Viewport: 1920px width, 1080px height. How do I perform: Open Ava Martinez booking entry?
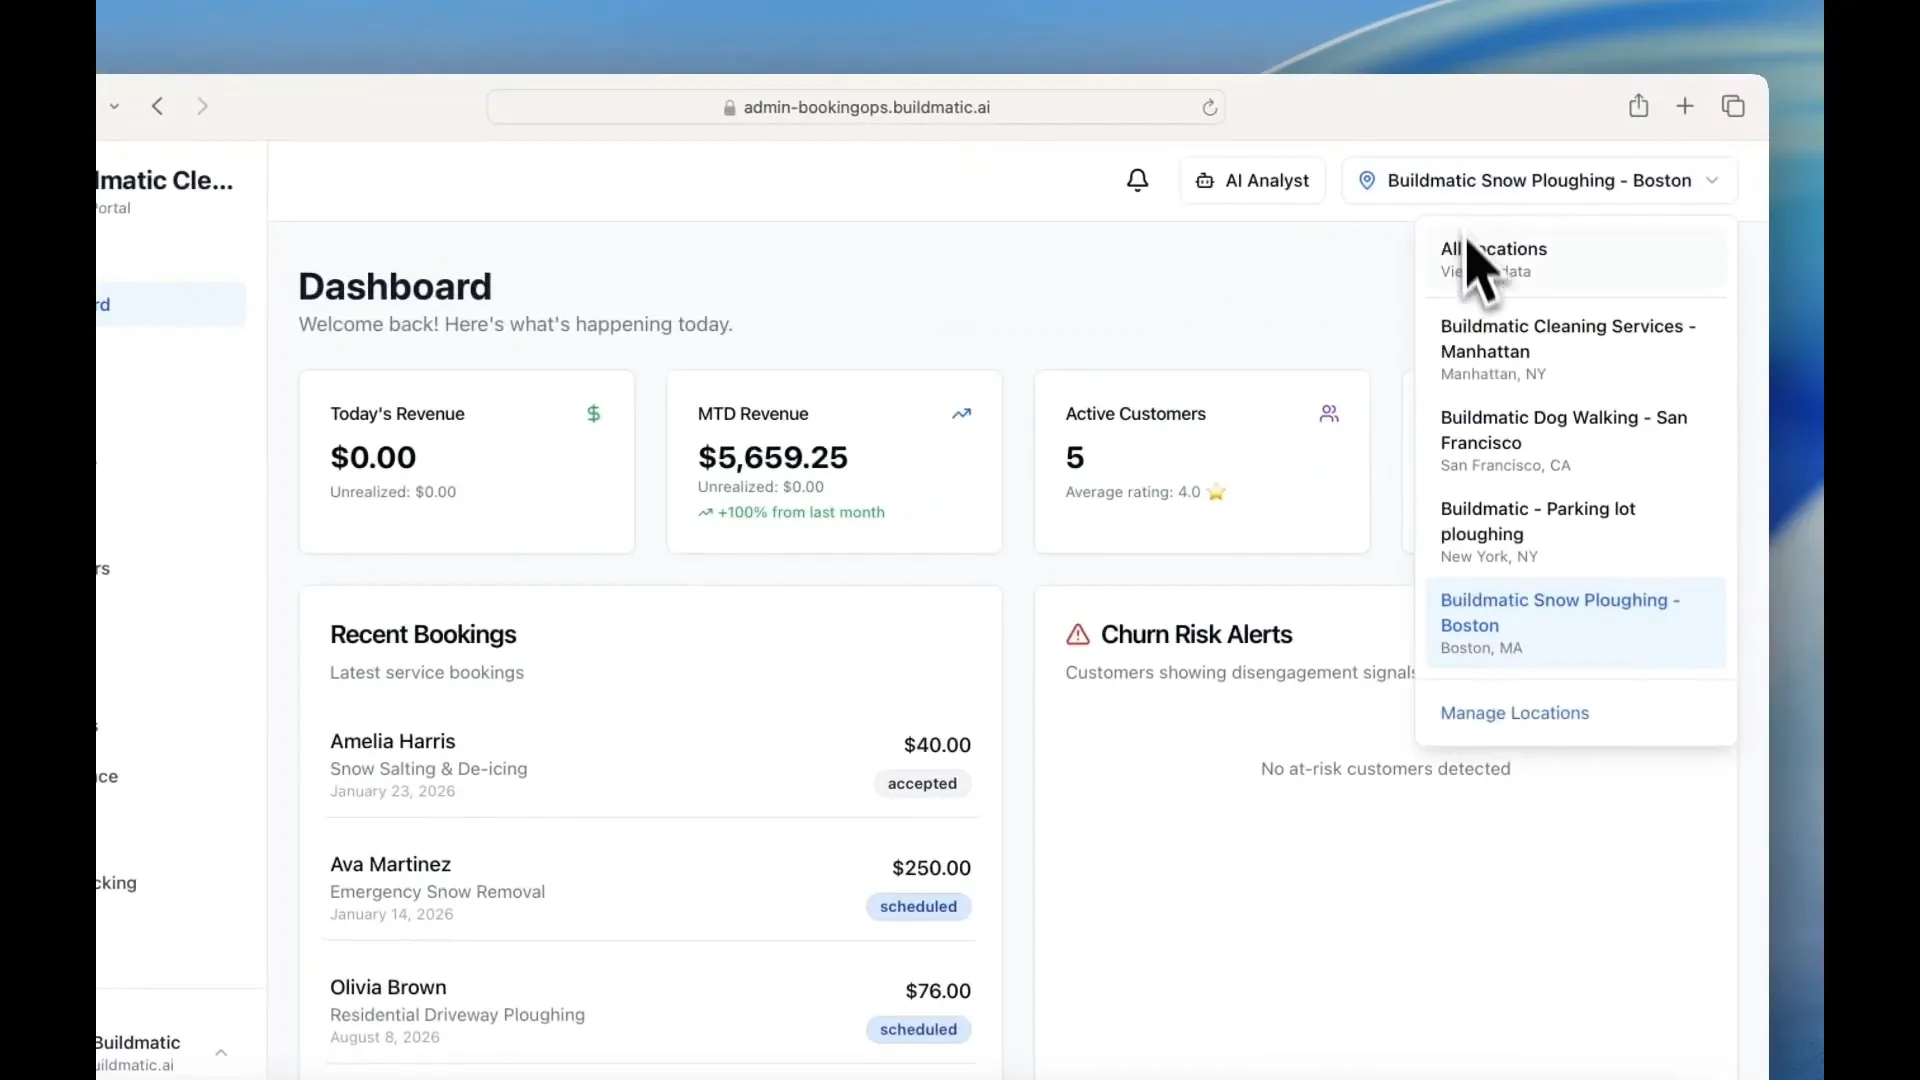(651, 888)
